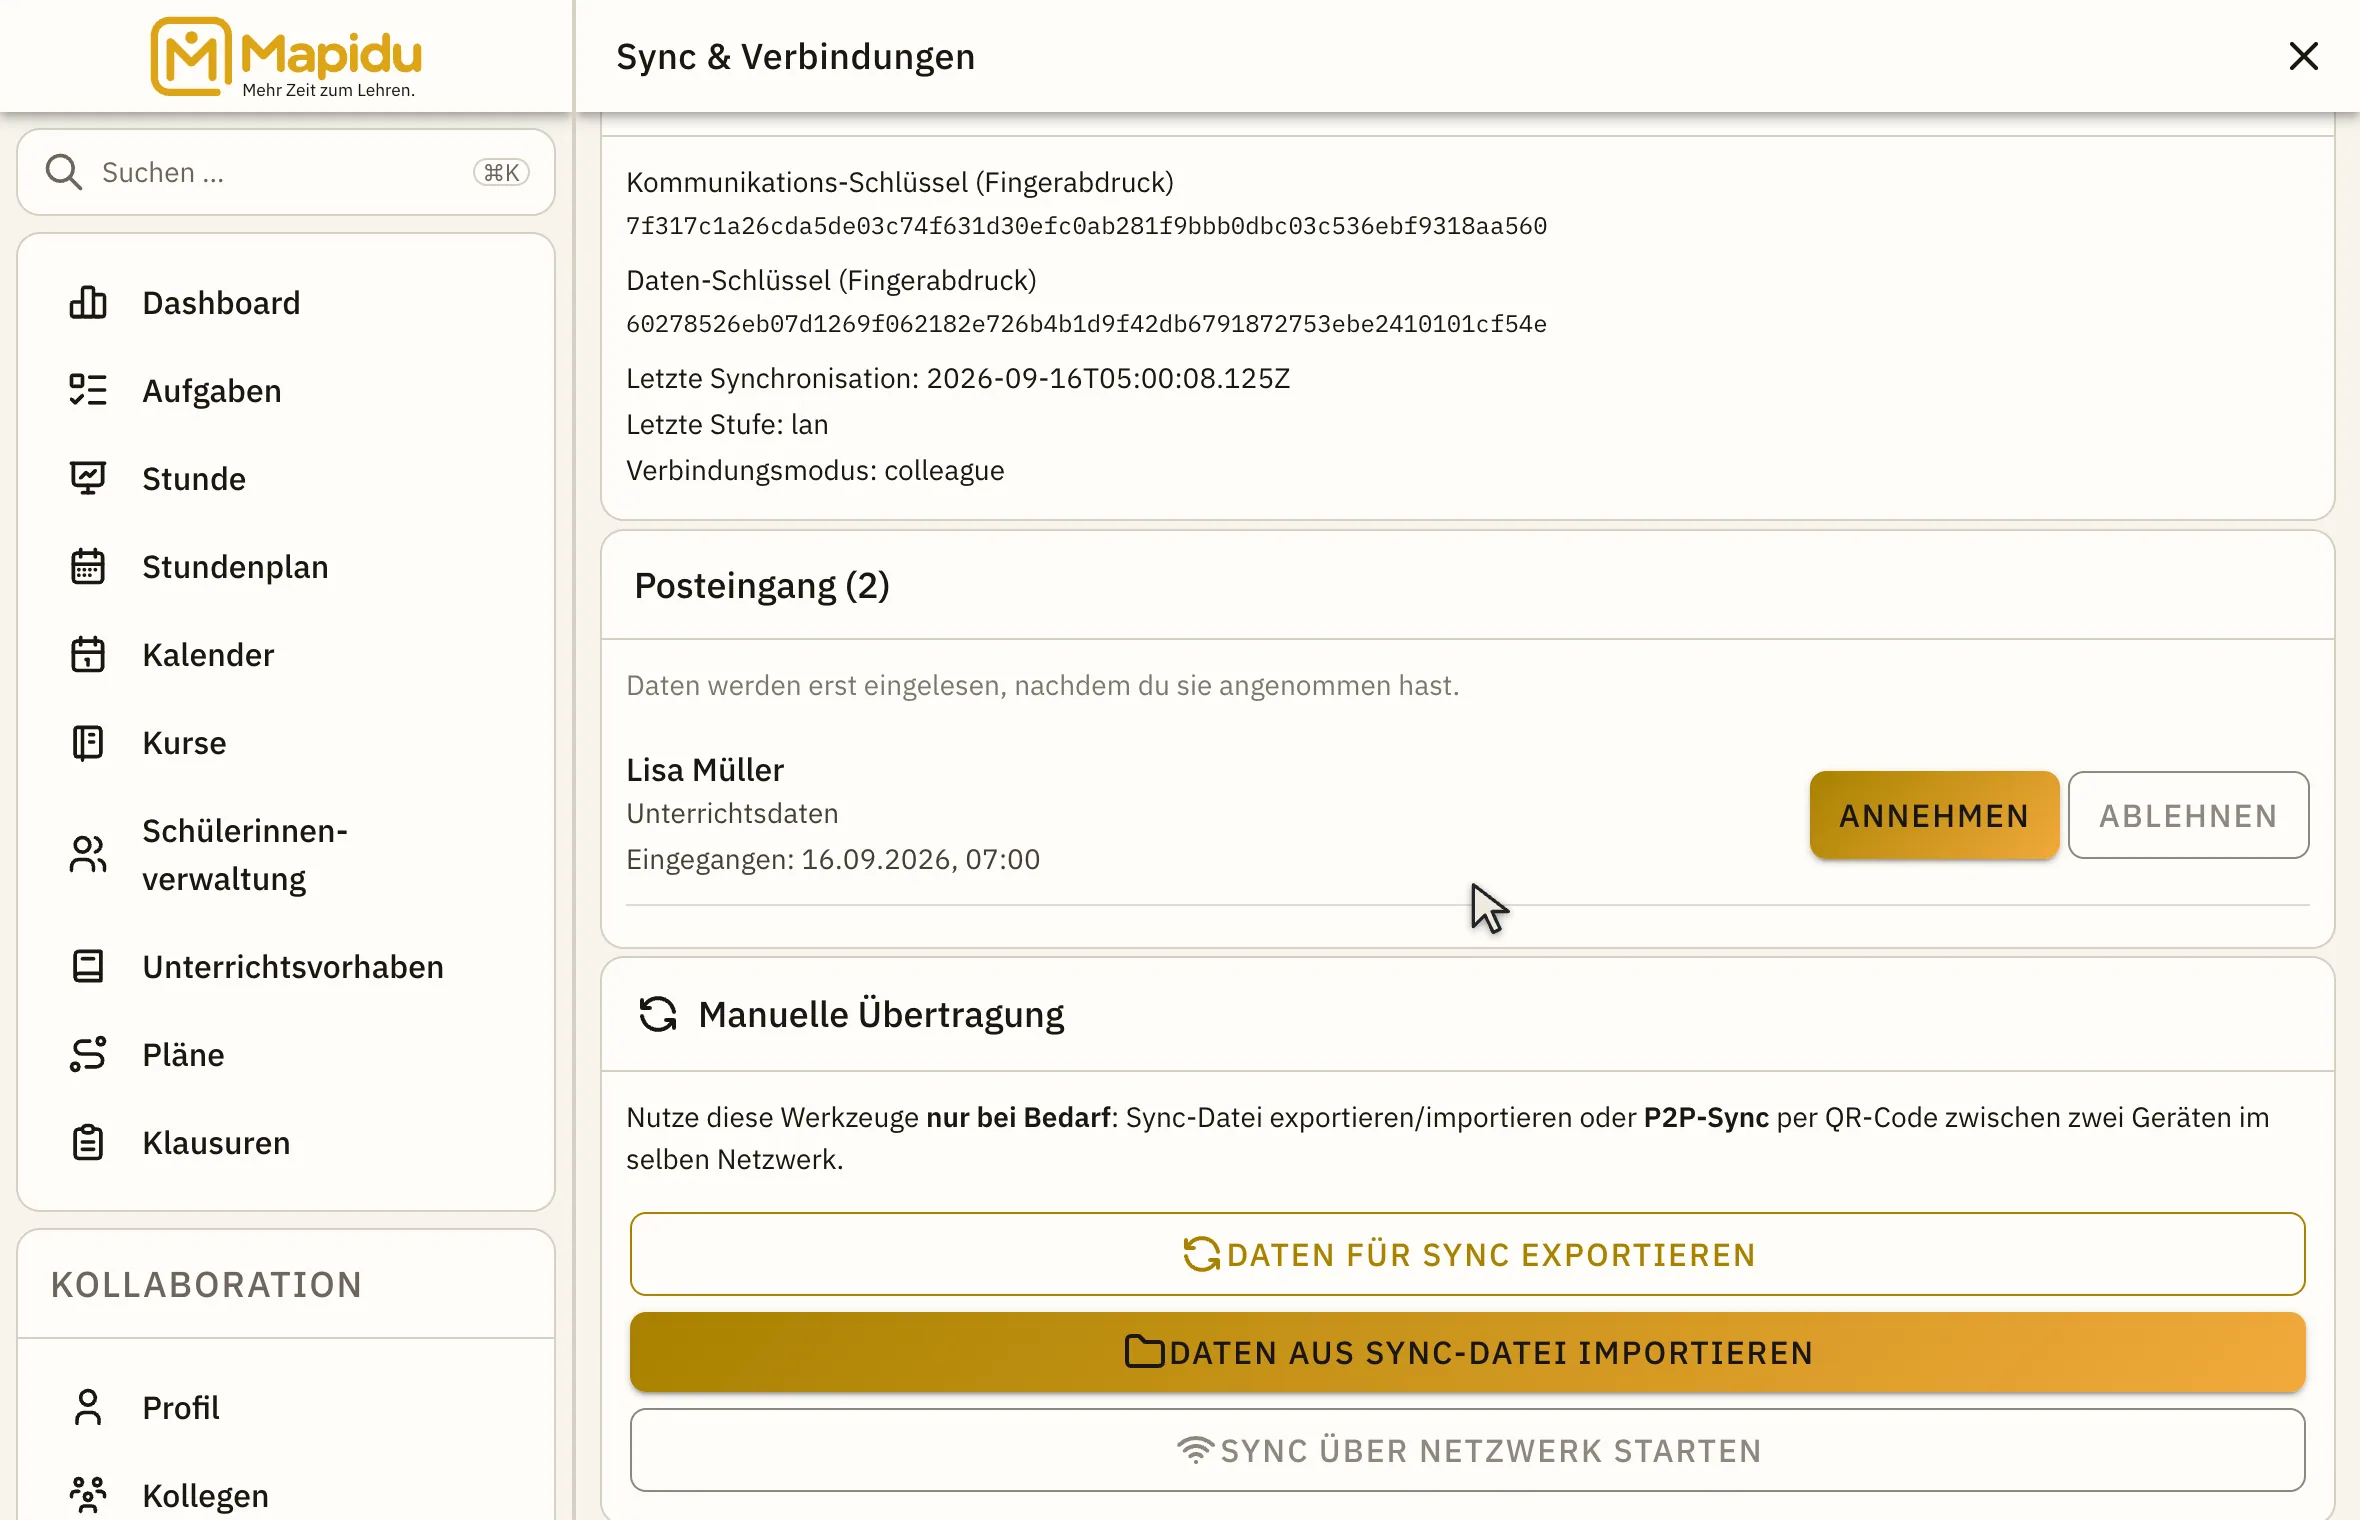Click the magnifier search icon
The image size is (2360, 1520).
64,172
